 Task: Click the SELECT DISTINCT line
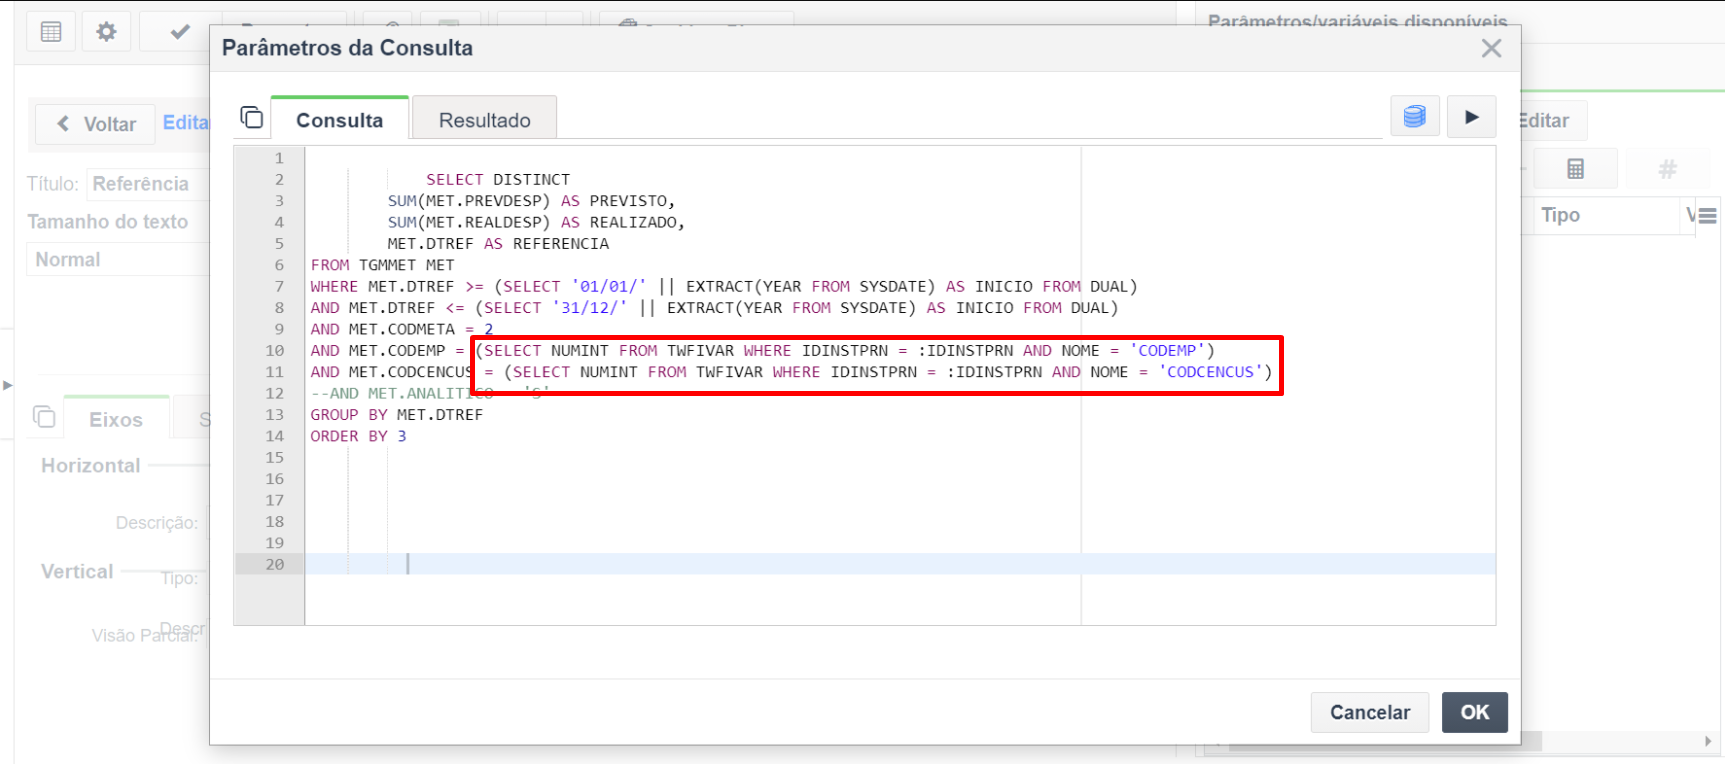498,179
